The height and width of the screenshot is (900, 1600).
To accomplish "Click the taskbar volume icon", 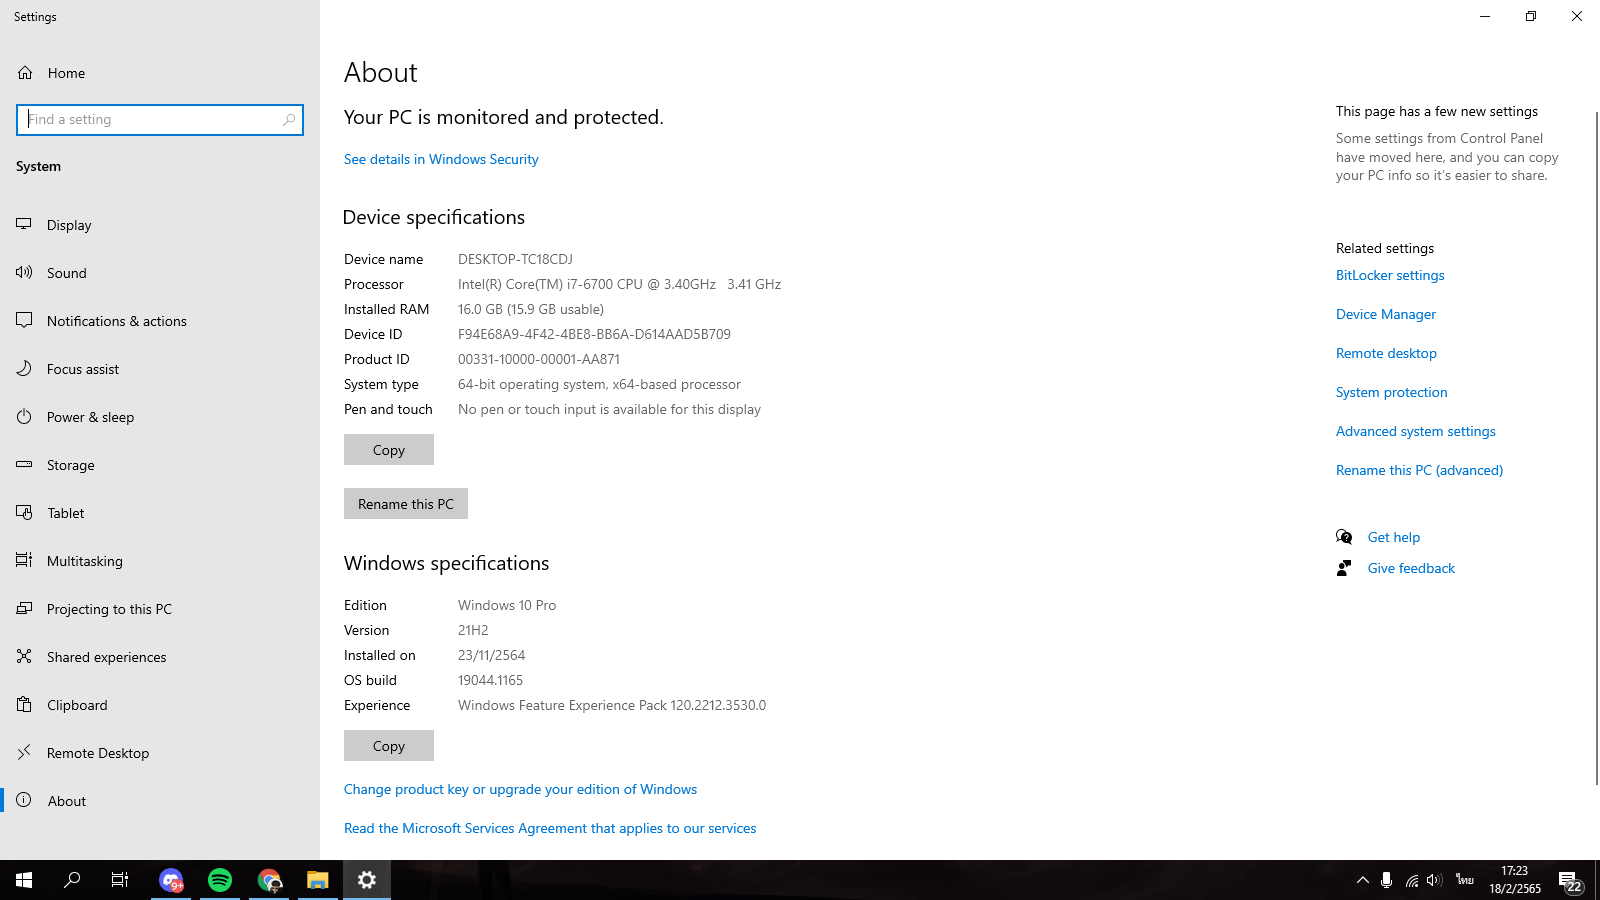I will (1434, 880).
